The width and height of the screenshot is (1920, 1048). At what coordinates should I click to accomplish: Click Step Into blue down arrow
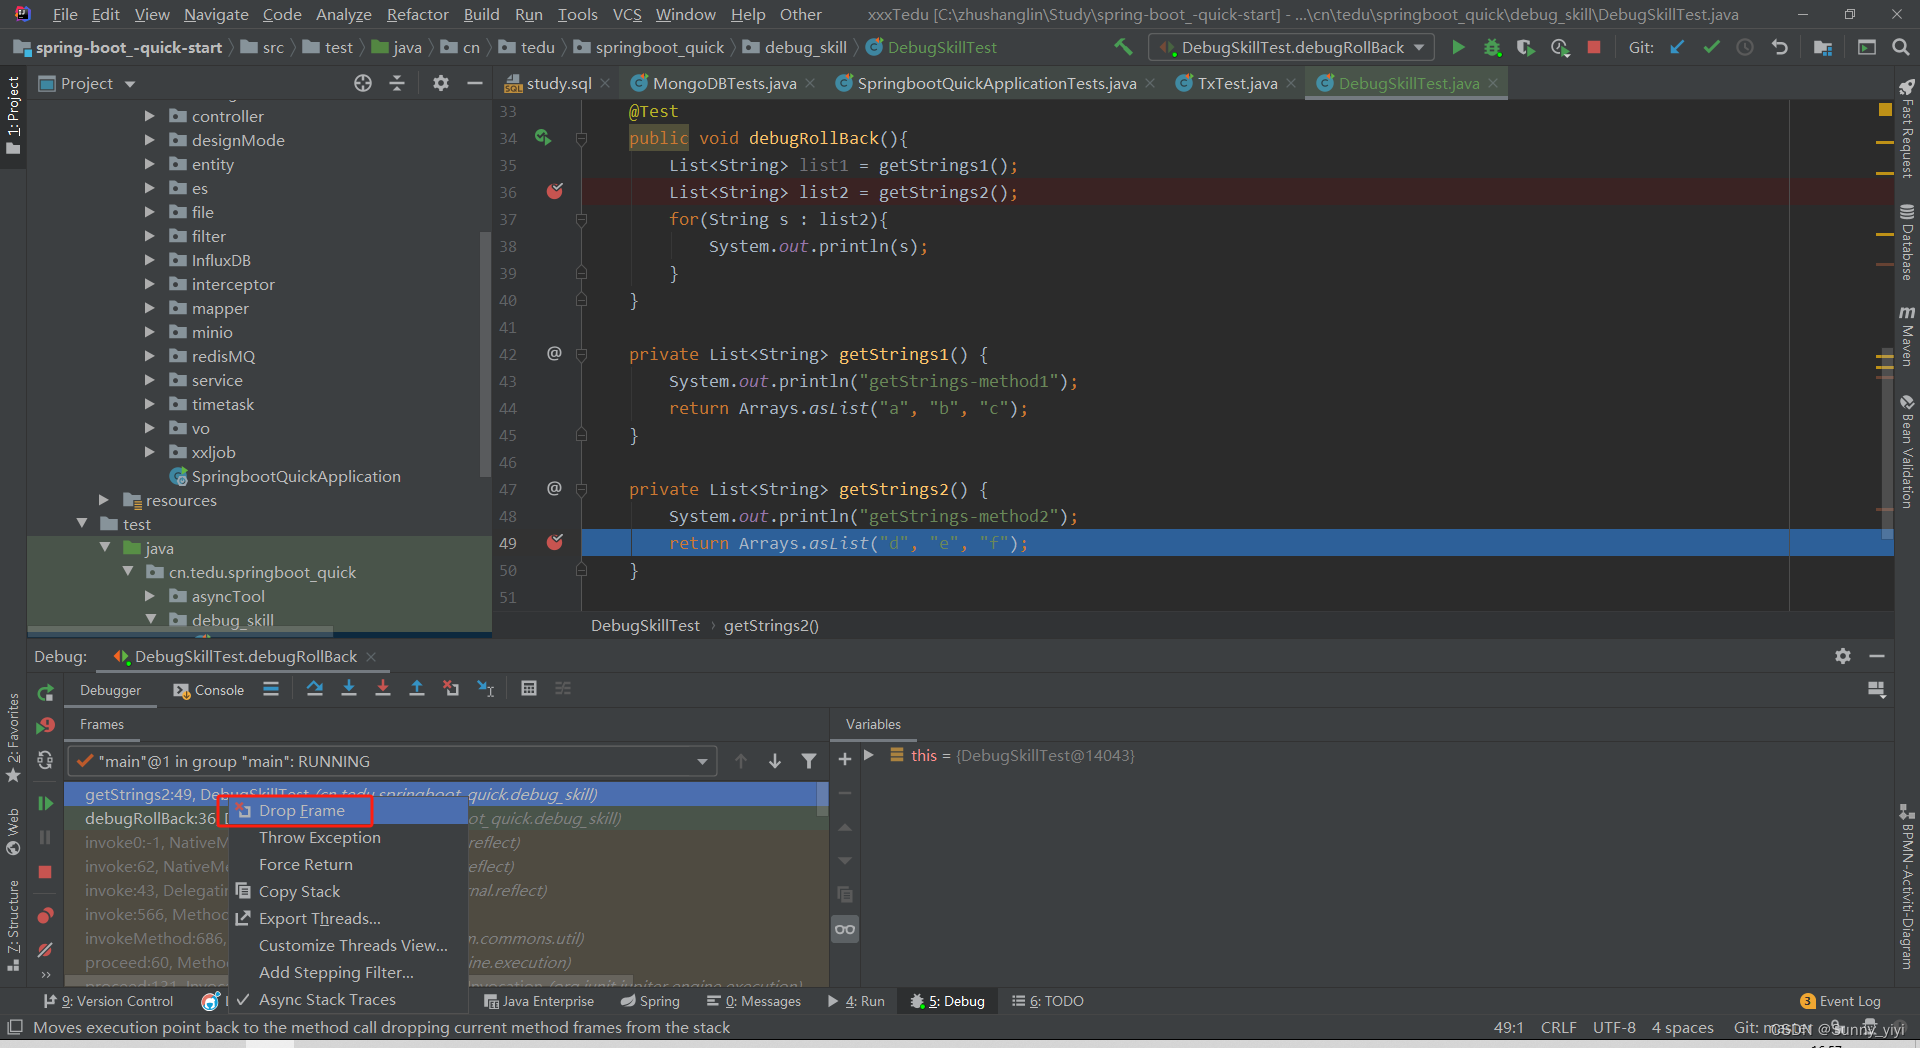(x=349, y=688)
